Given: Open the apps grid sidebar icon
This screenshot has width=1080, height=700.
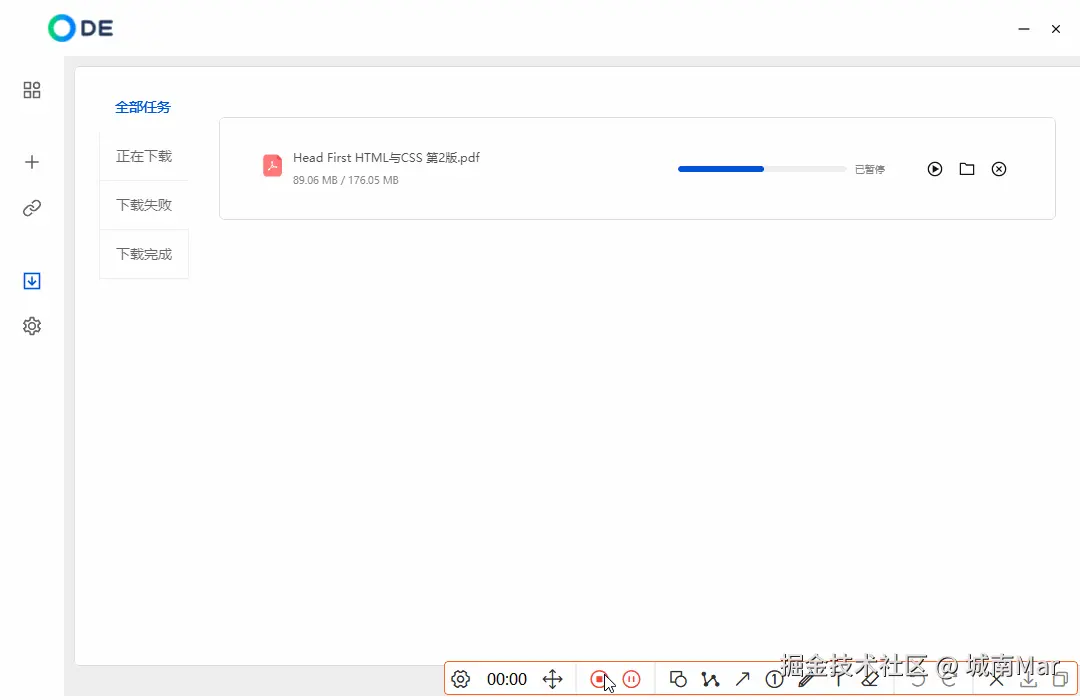Looking at the screenshot, I should pyautogui.click(x=32, y=90).
